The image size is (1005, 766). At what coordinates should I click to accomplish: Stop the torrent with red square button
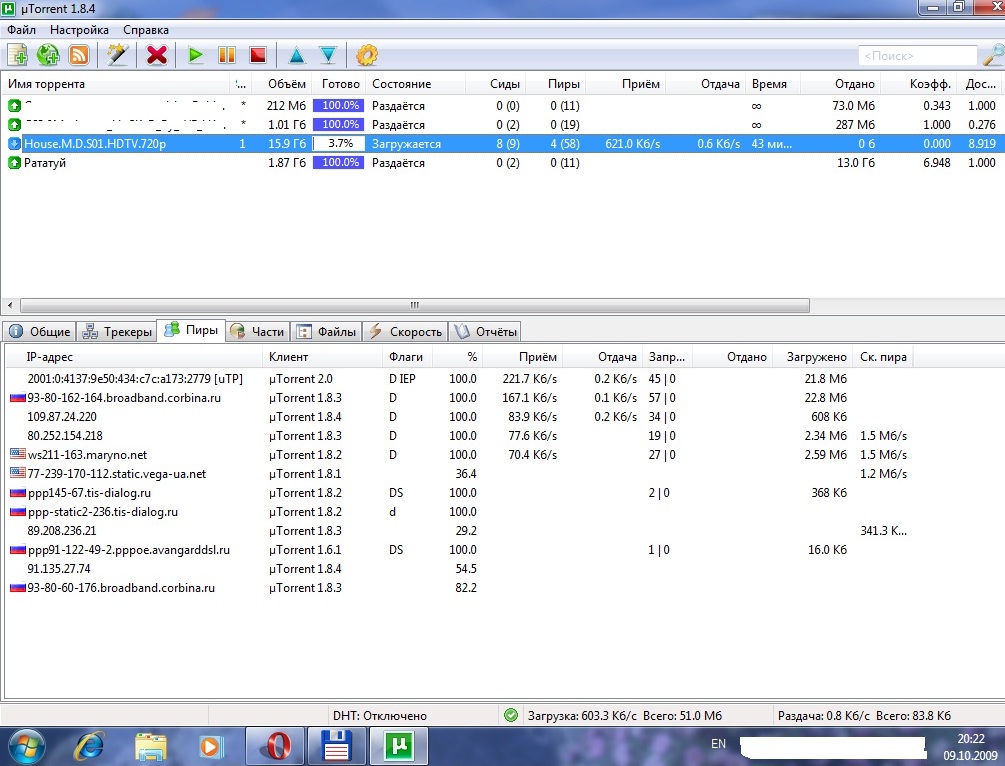tap(258, 55)
